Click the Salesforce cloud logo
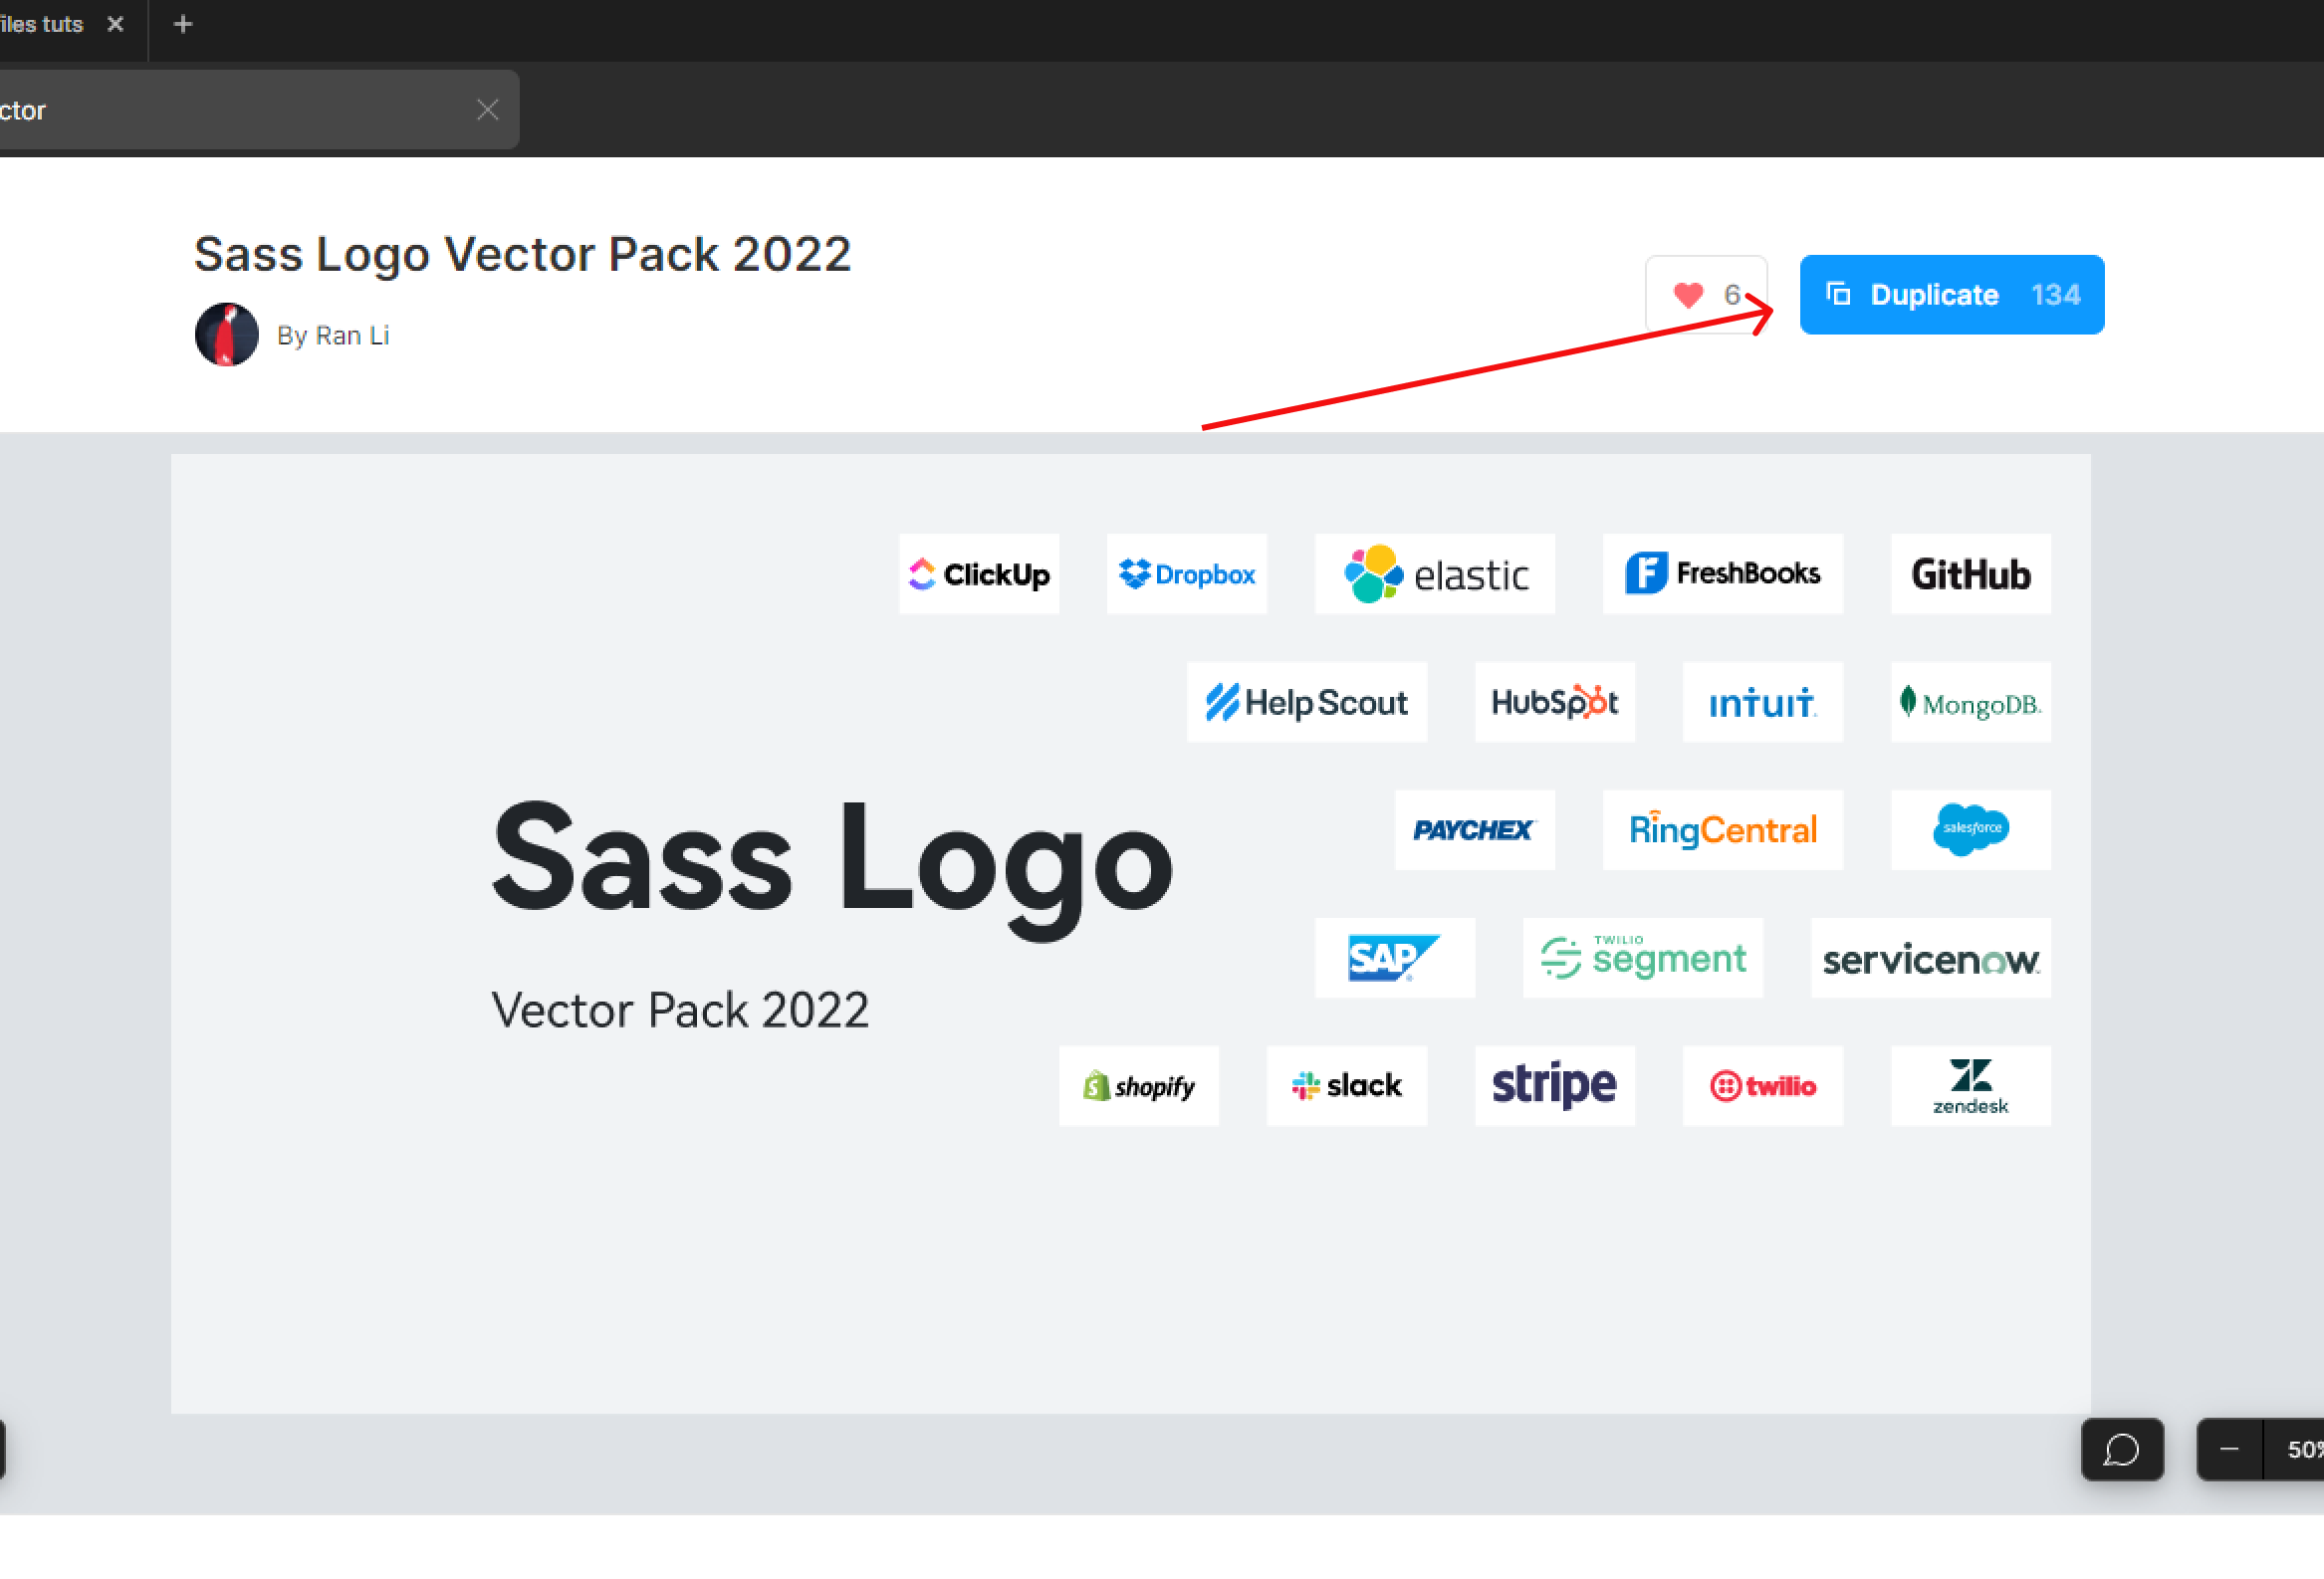2324x1579 pixels. coord(1970,829)
